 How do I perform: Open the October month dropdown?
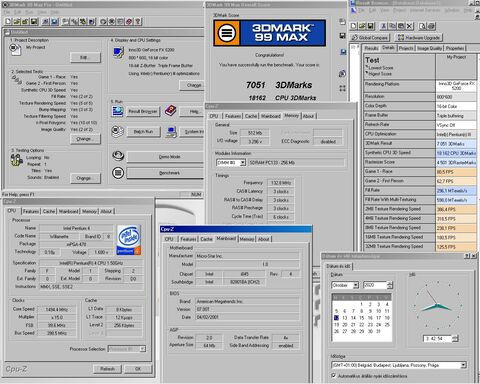[x=356, y=285]
